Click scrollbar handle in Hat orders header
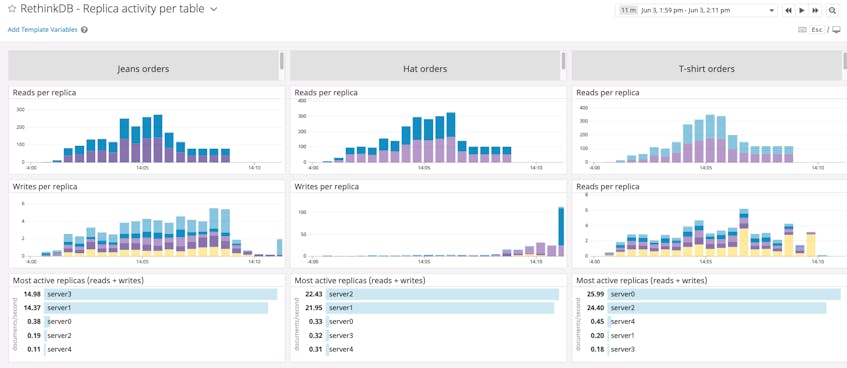The image size is (847, 368). point(563,61)
